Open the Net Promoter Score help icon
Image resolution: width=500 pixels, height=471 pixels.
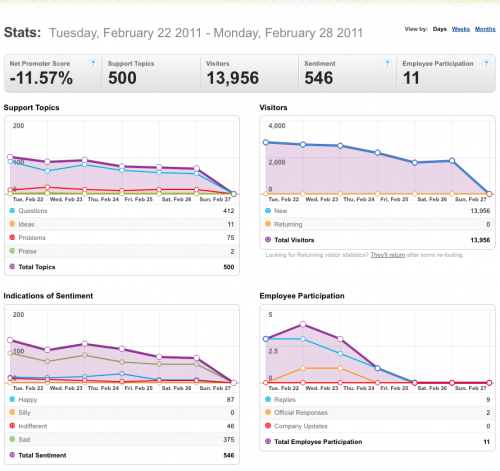pyautogui.click(x=93, y=63)
